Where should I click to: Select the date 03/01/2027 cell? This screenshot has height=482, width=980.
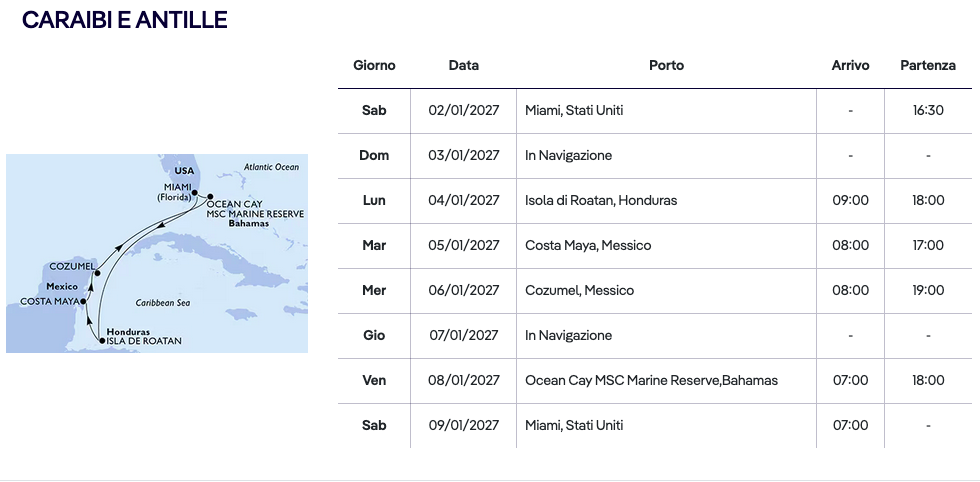[x=464, y=156]
